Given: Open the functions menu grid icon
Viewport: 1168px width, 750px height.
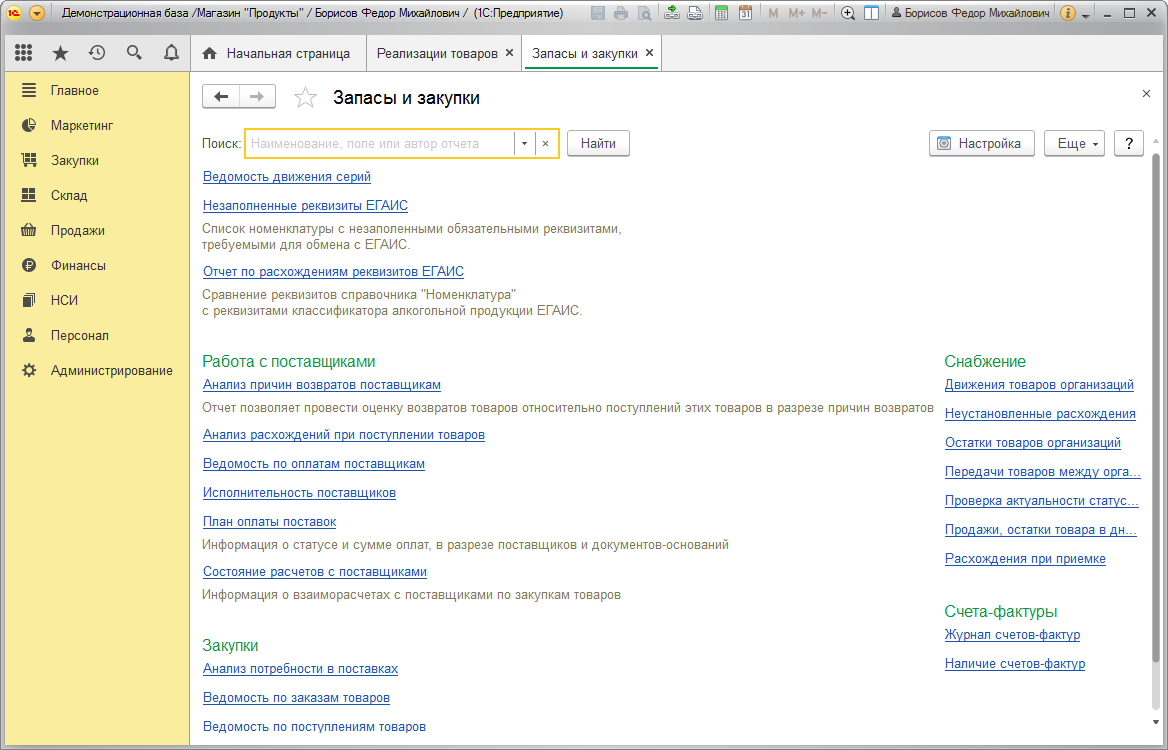Looking at the screenshot, I should (23, 53).
